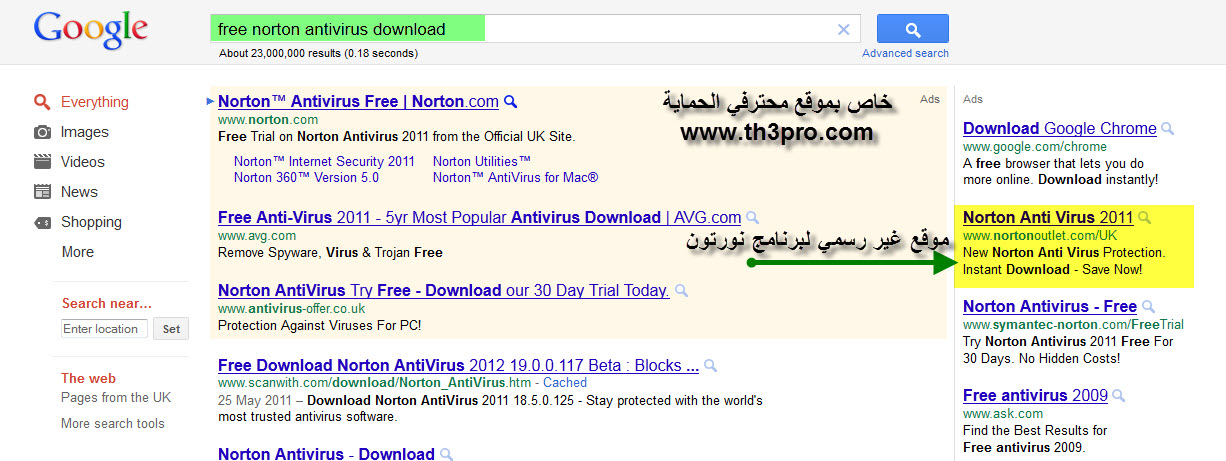This screenshot has width=1226, height=461.
Task: Click www.norton.com green URL text
Action: click(x=267, y=120)
